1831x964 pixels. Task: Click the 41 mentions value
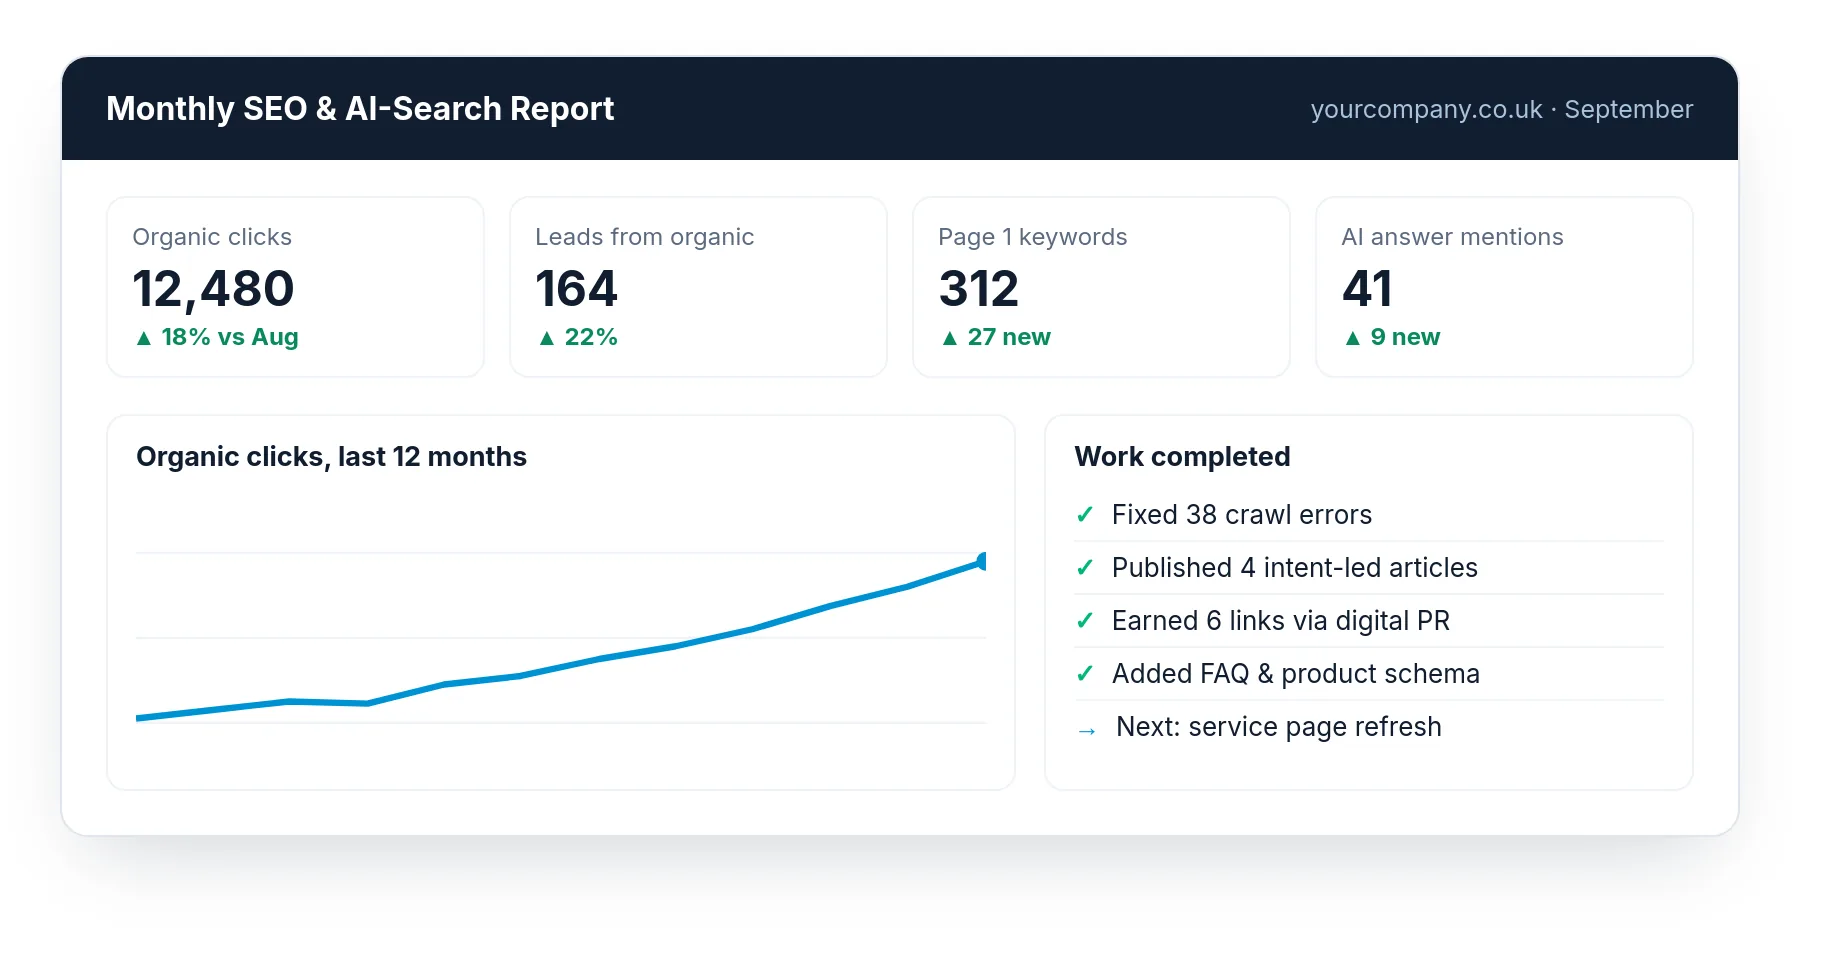click(x=1367, y=289)
